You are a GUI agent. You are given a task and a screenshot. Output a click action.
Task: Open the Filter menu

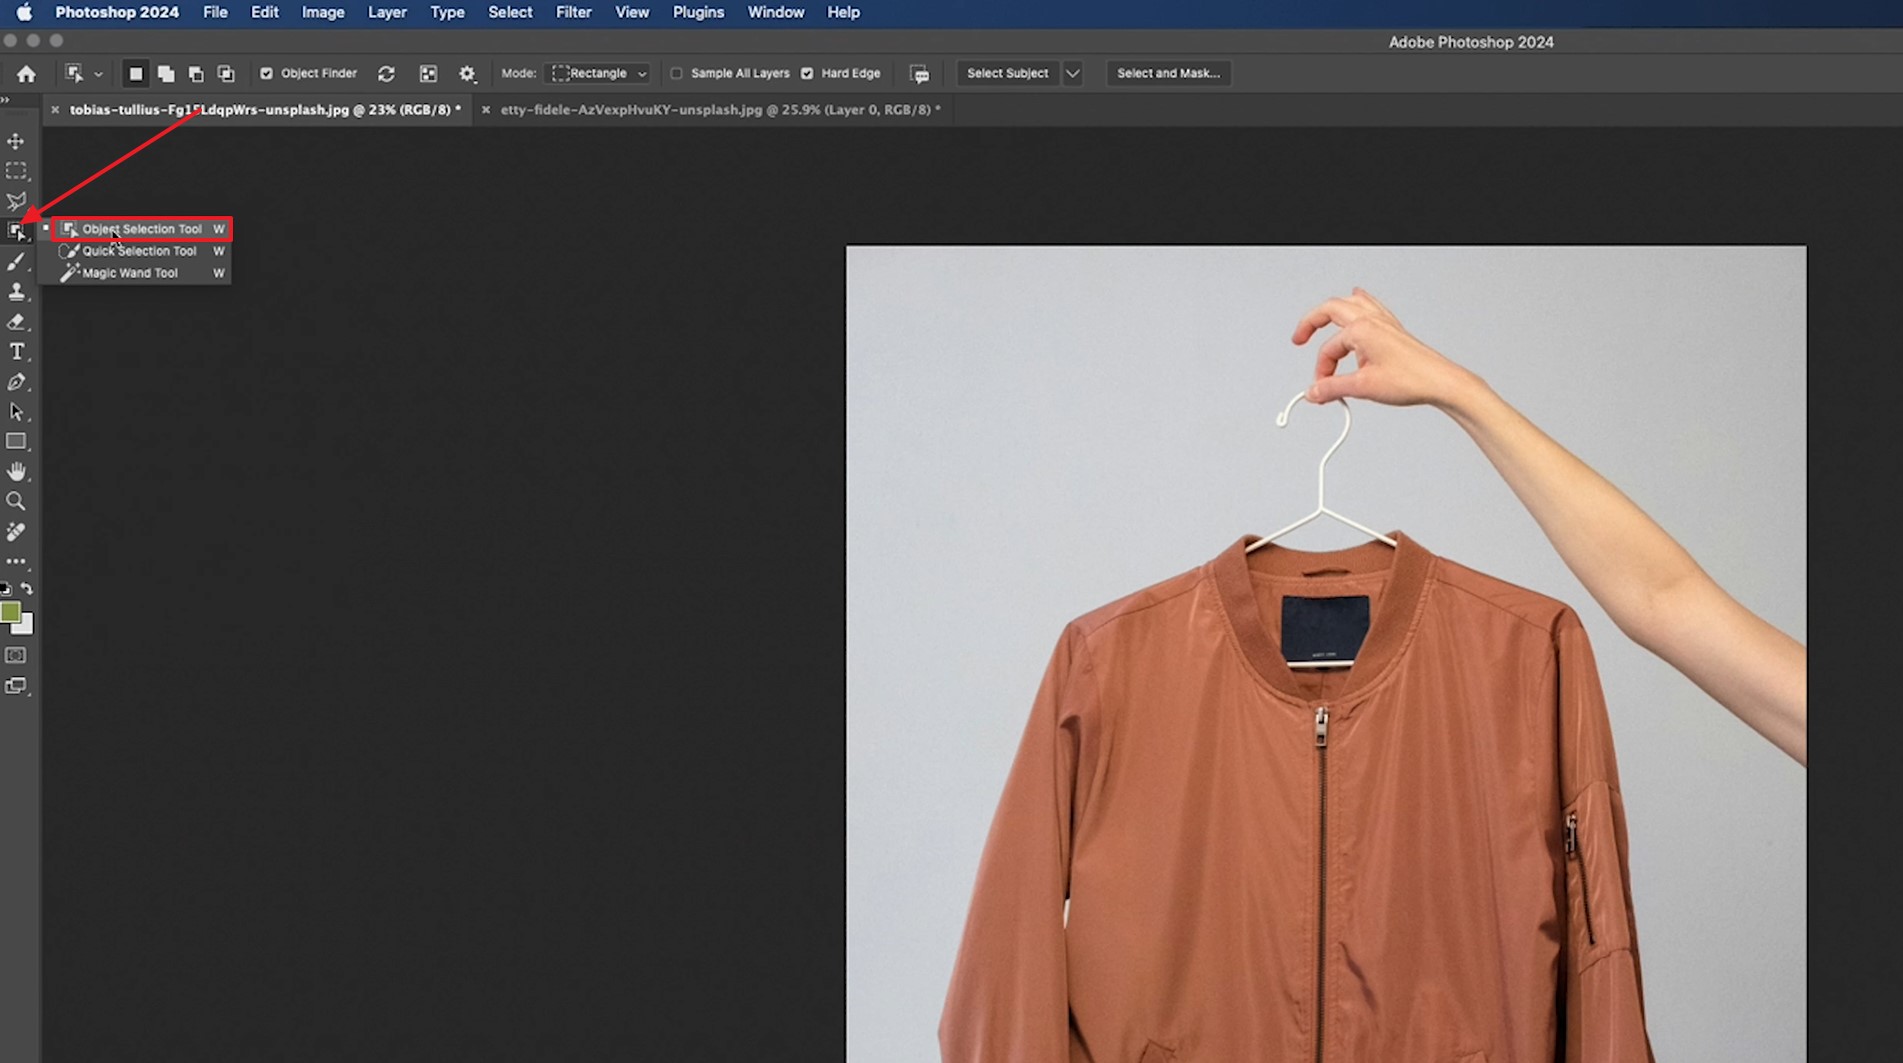click(x=574, y=12)
